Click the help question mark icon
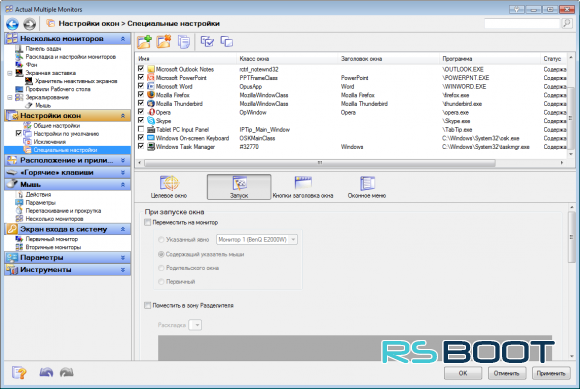 tap(19, 372)
